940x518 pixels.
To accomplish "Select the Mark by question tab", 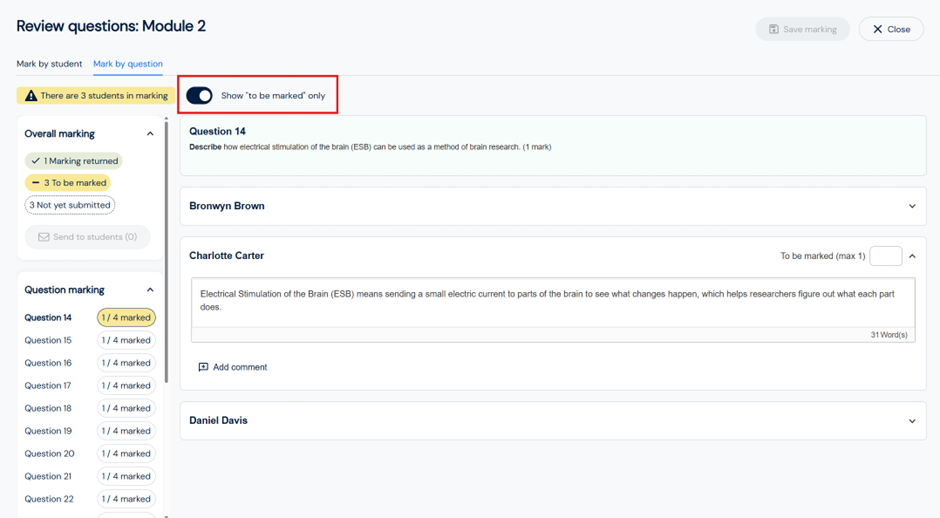I will pyautogui.click(x=128, y=64).
